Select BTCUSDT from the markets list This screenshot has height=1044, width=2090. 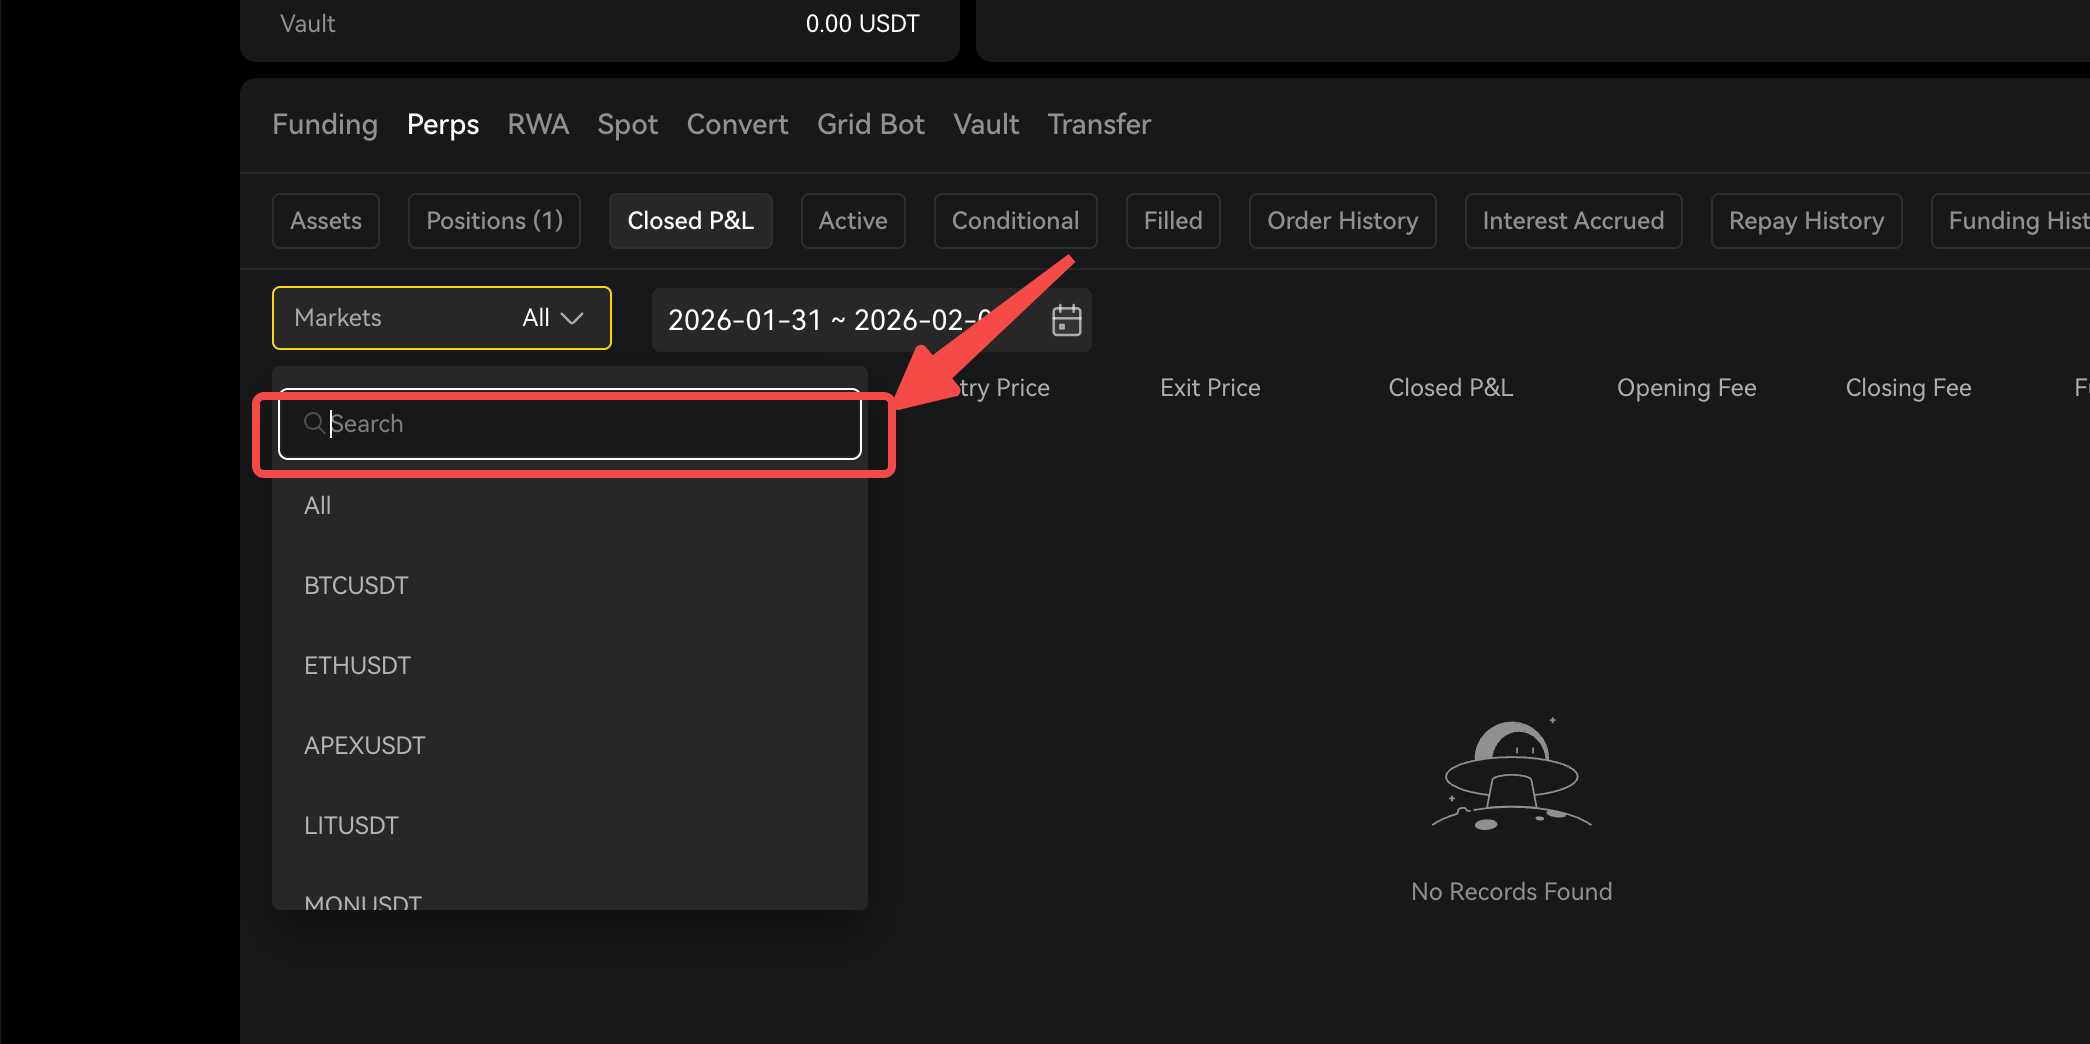click(356, 585)
